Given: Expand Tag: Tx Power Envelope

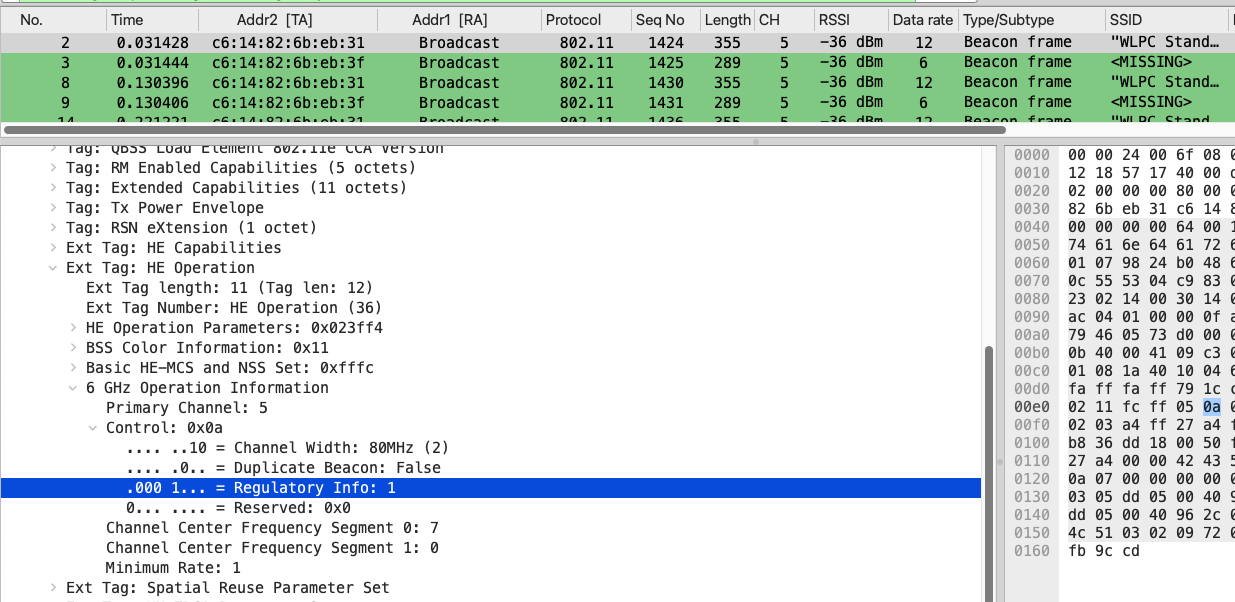Looking at the screenshot, I should (x=54, y=208).
